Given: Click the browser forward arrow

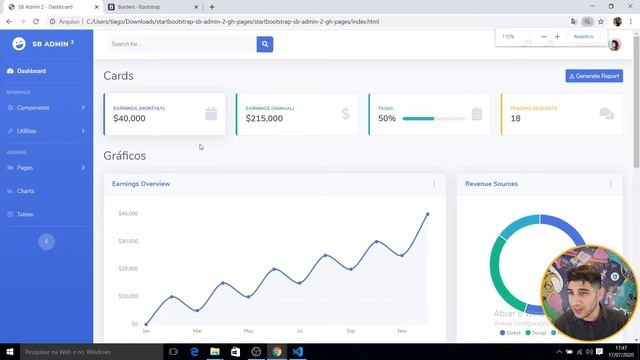Looking at the screenshot, I should (x=22, y=22).
